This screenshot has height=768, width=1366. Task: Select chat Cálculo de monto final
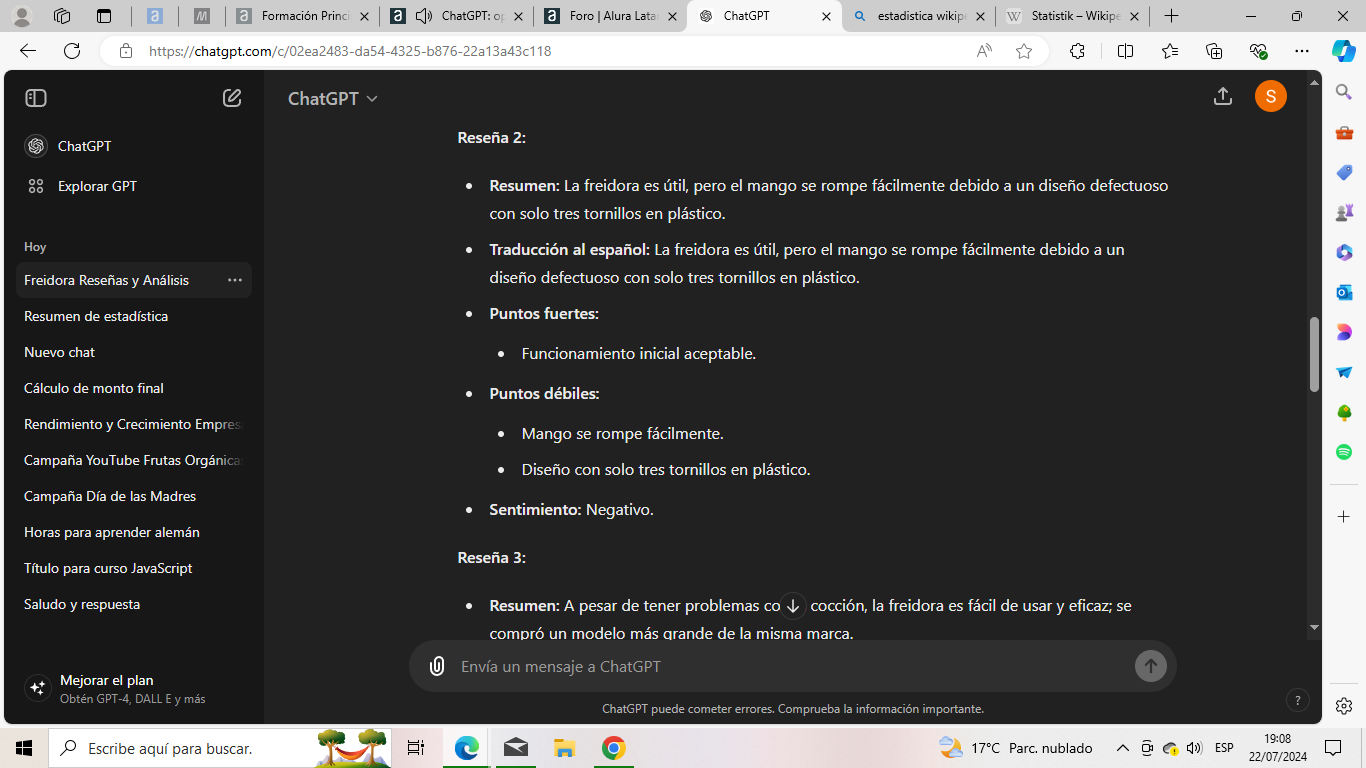[133, 388]
